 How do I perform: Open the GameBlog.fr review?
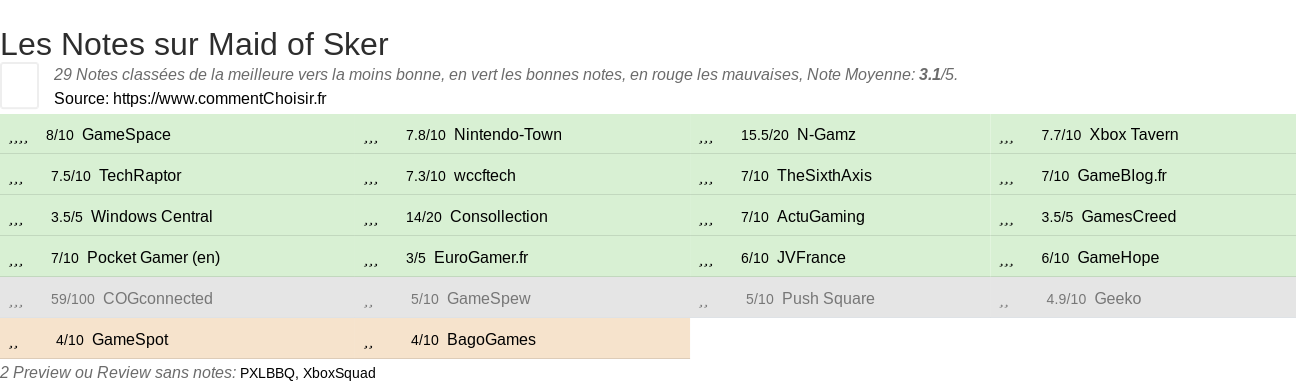1122,176
